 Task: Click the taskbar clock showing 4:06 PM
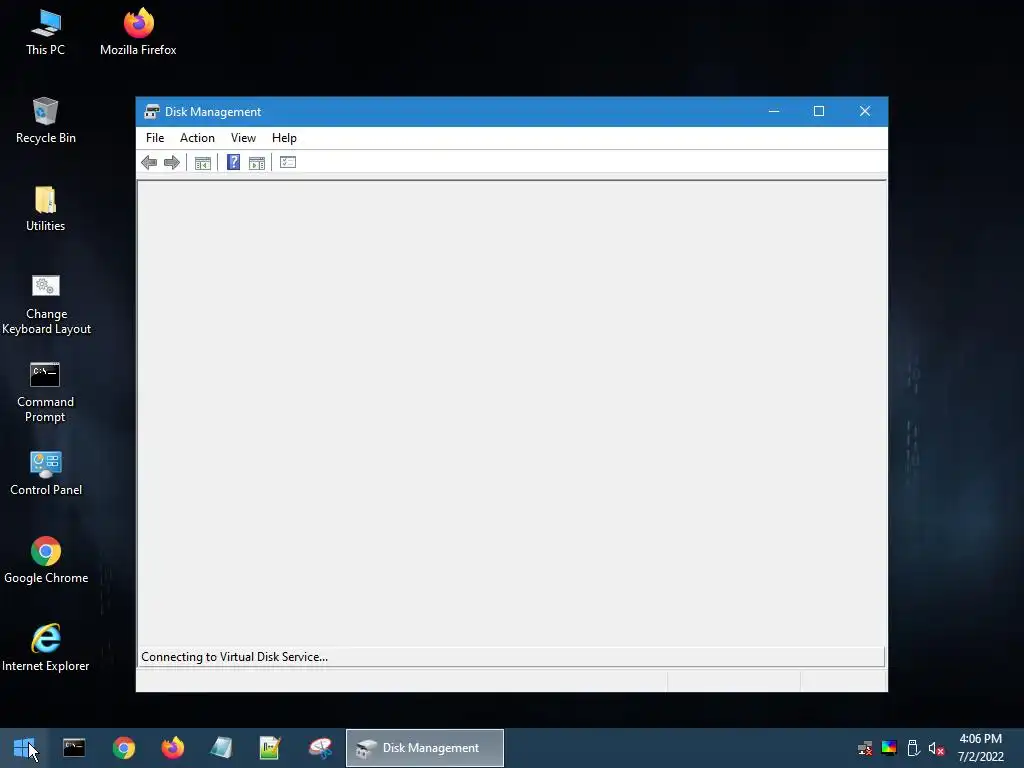980,748
